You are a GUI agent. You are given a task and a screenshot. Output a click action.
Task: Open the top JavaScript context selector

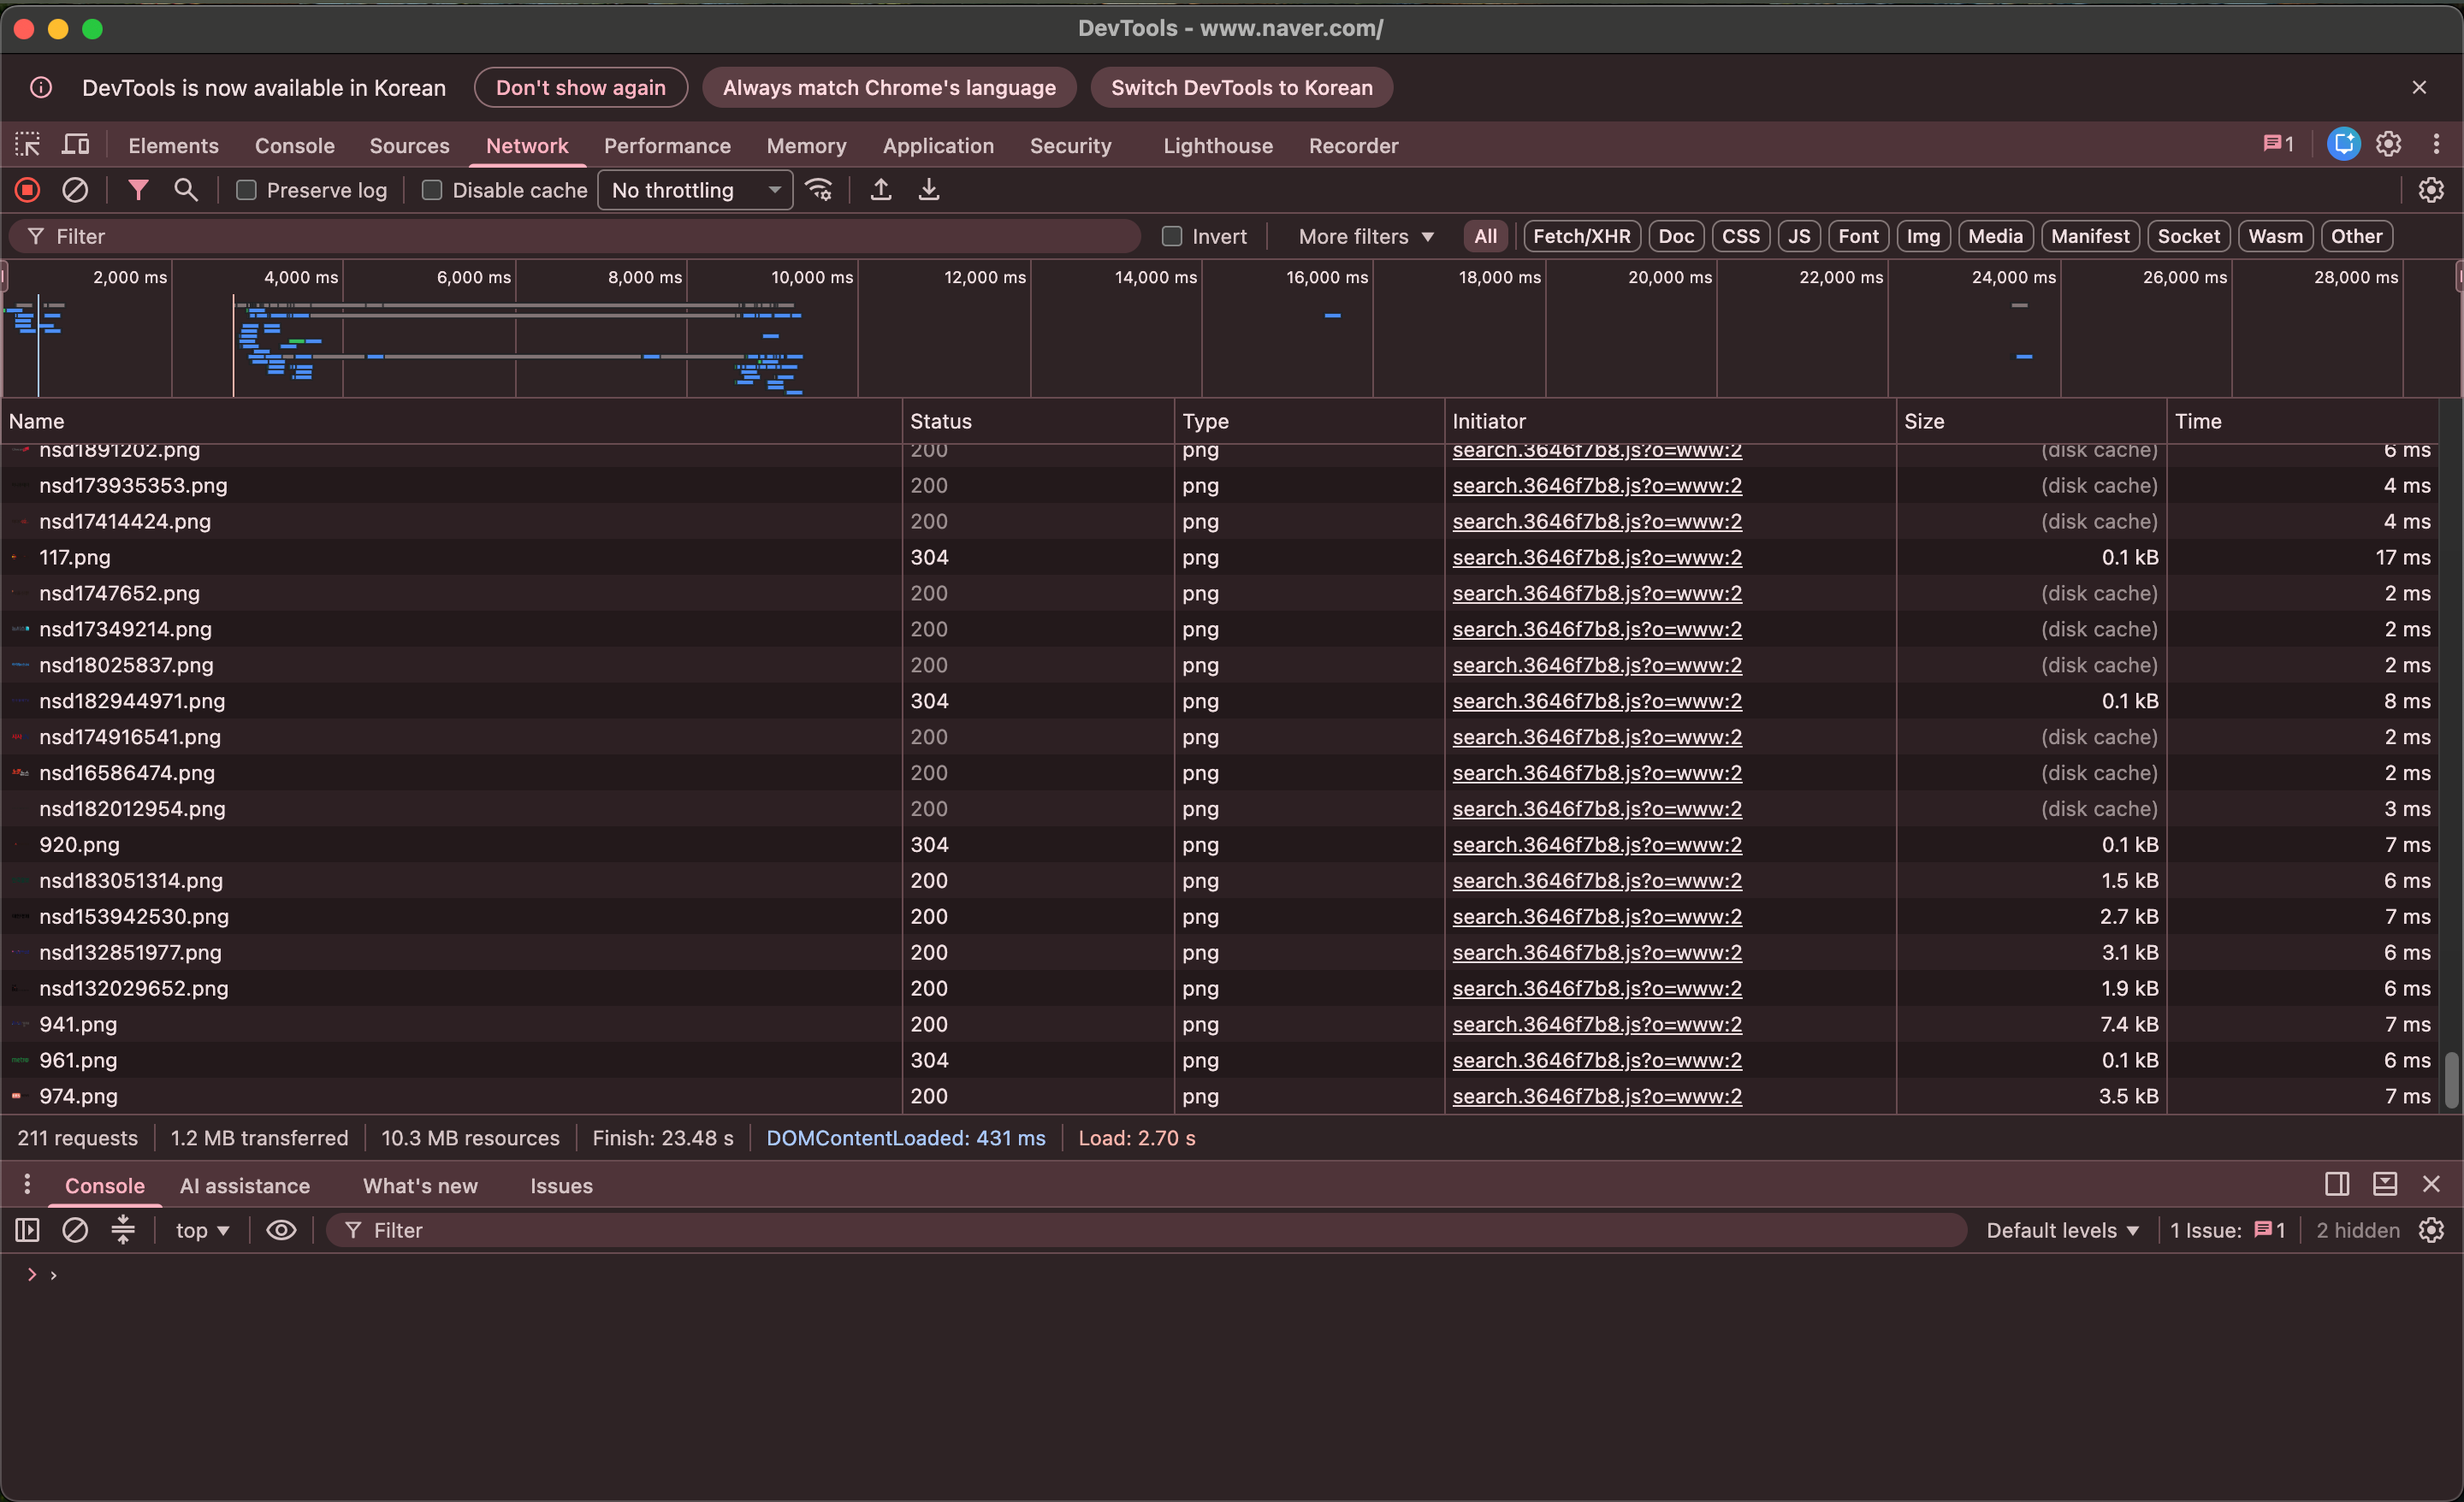coord(202,1230)
